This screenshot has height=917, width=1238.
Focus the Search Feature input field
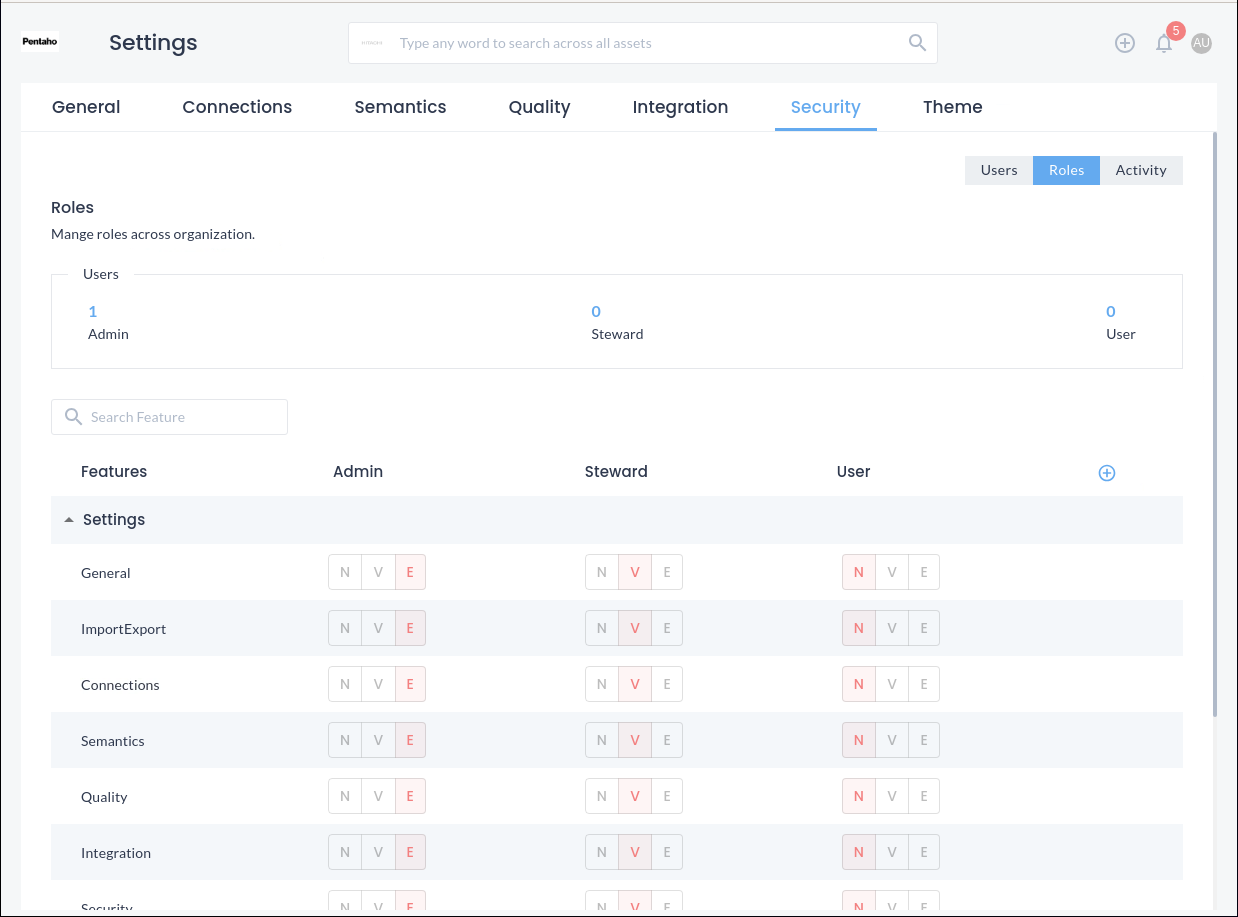tap(180, 417)
